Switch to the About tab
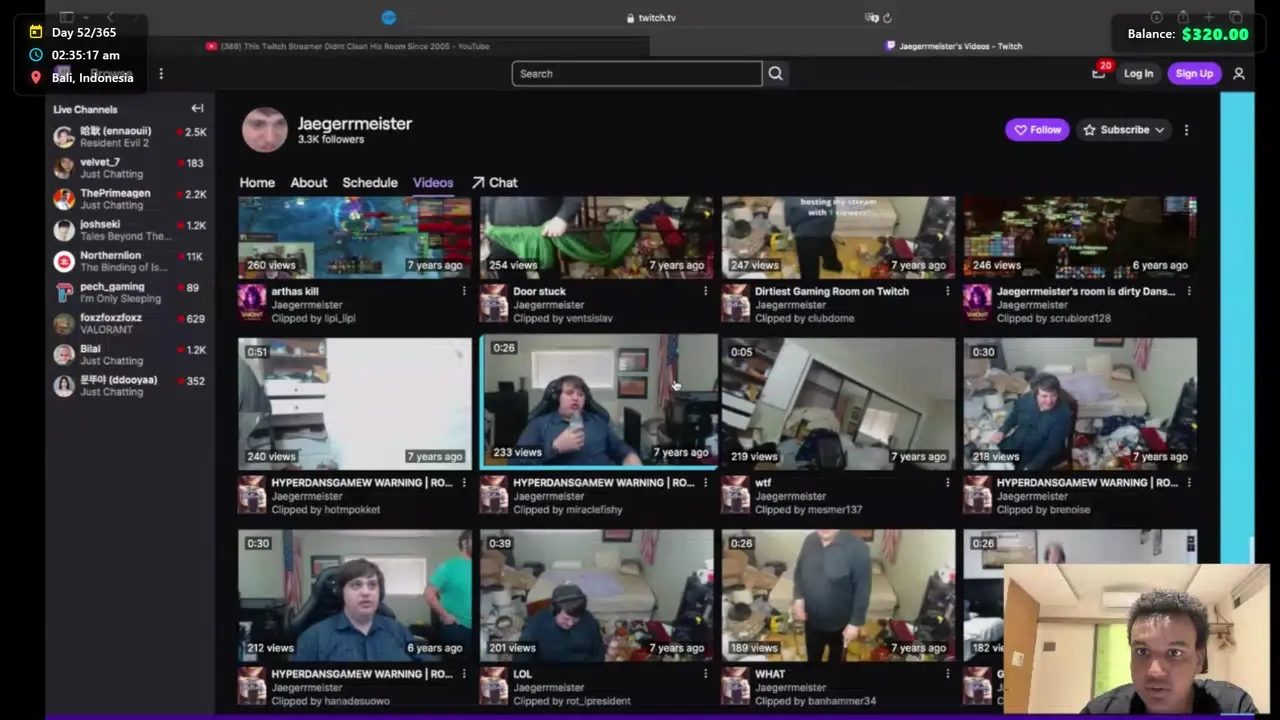Viewport: 1280px width, 720px height. tap(309, 182)
